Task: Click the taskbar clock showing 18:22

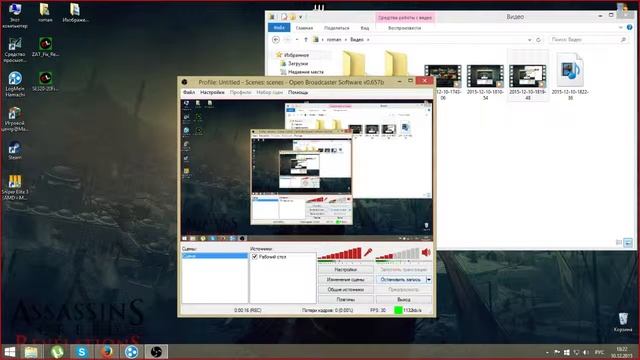Action: pos(622,352)
